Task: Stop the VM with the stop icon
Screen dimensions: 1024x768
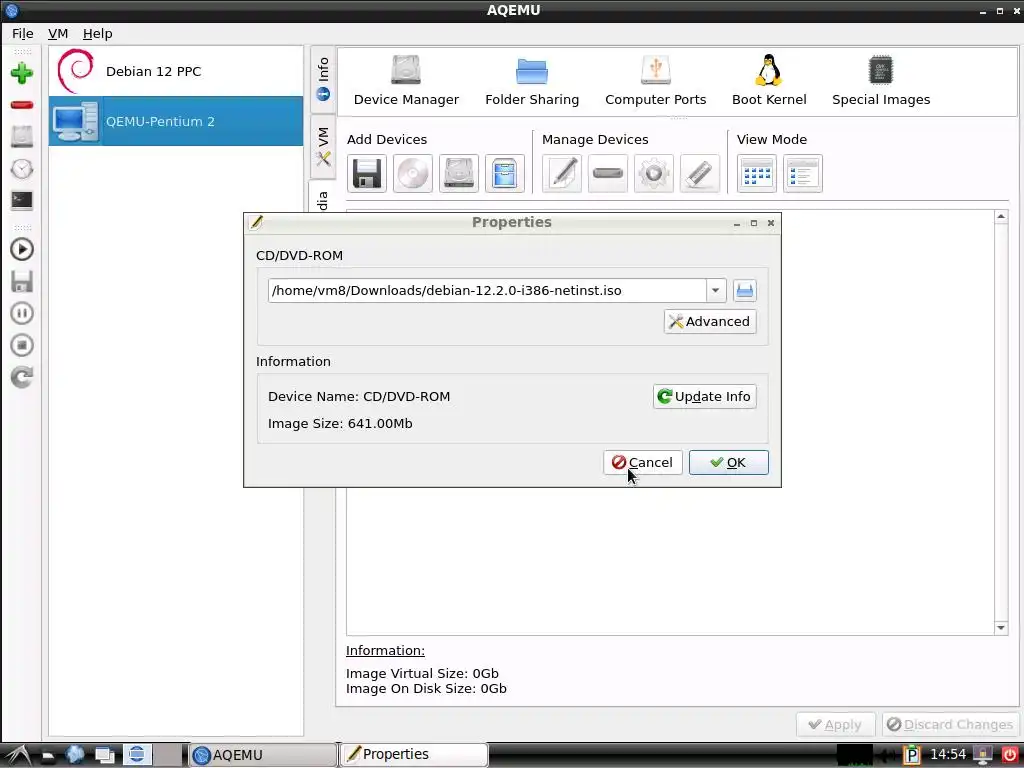Action: [22, 345]
